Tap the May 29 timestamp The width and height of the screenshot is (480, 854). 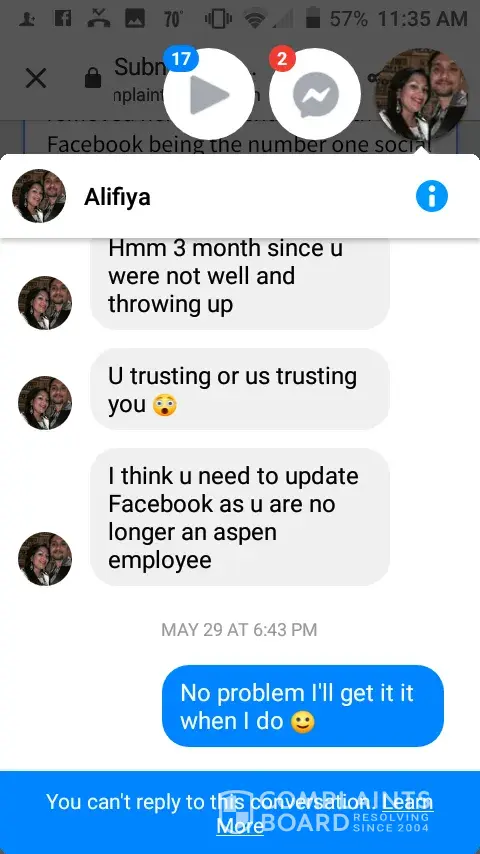pos(239,630)
